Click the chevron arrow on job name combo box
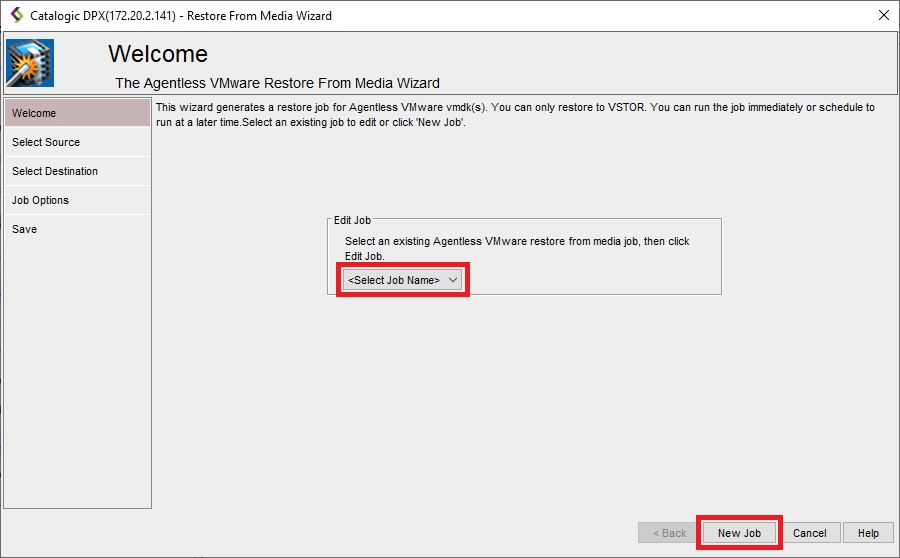The image size is (900, 558). pyautogui.click(x=453, y=280)
